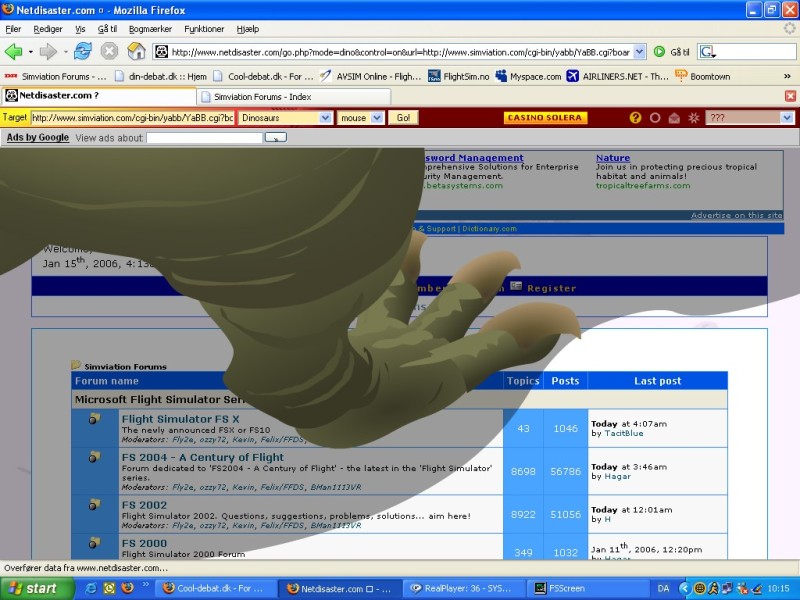800x600 pixels.
Task: Open the FS 2002 forum link
Action: click(144, 505)
